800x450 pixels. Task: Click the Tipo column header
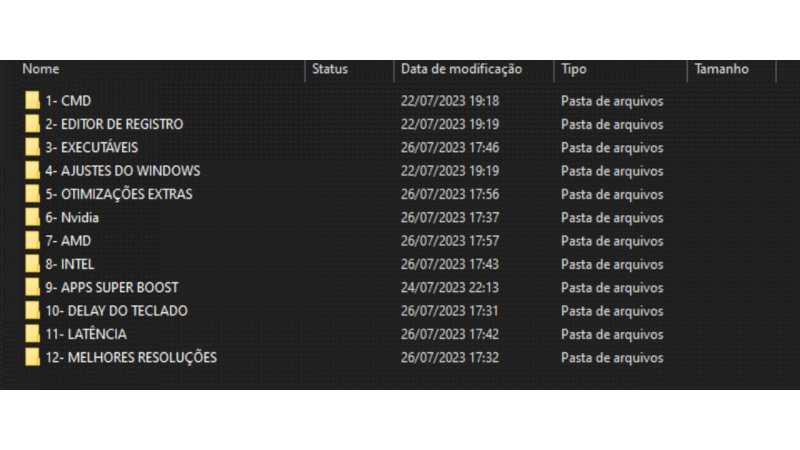[574, 69]
